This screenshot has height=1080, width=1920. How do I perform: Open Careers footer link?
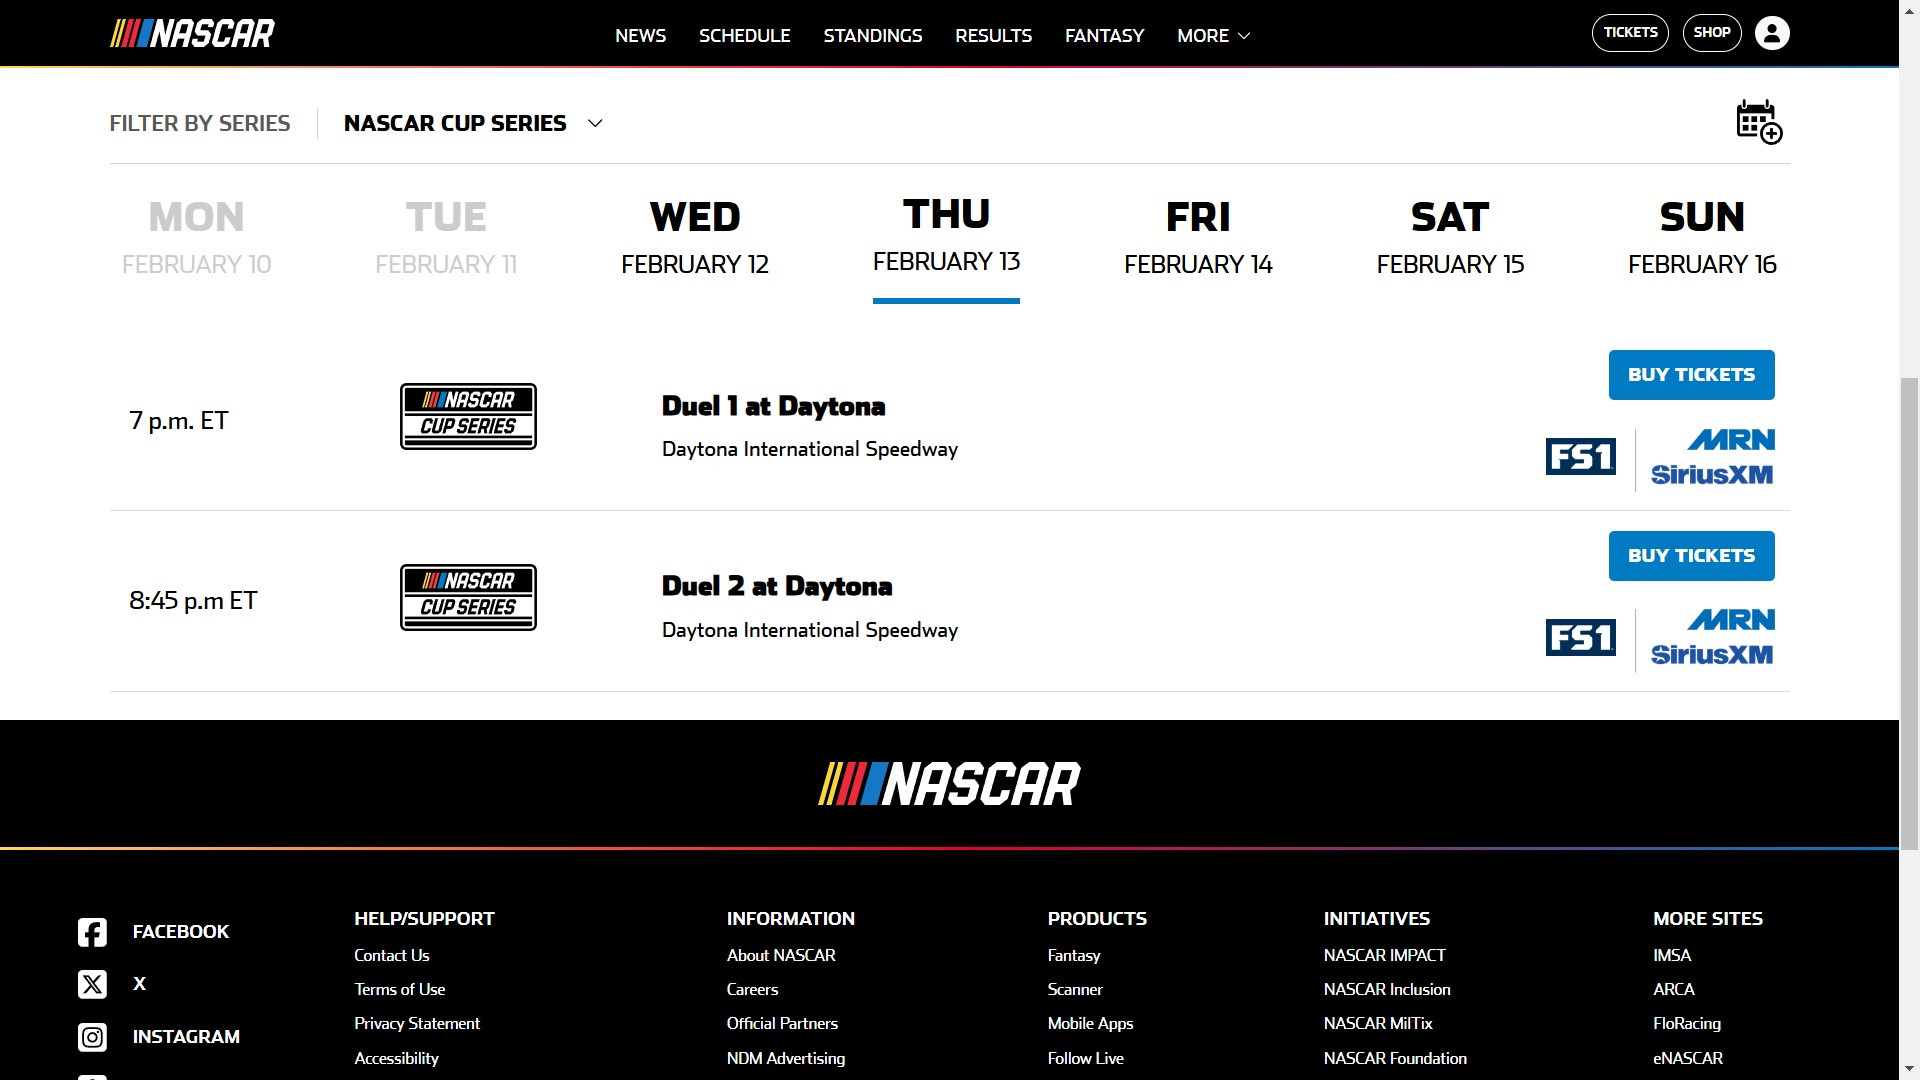tap(752, 989)
